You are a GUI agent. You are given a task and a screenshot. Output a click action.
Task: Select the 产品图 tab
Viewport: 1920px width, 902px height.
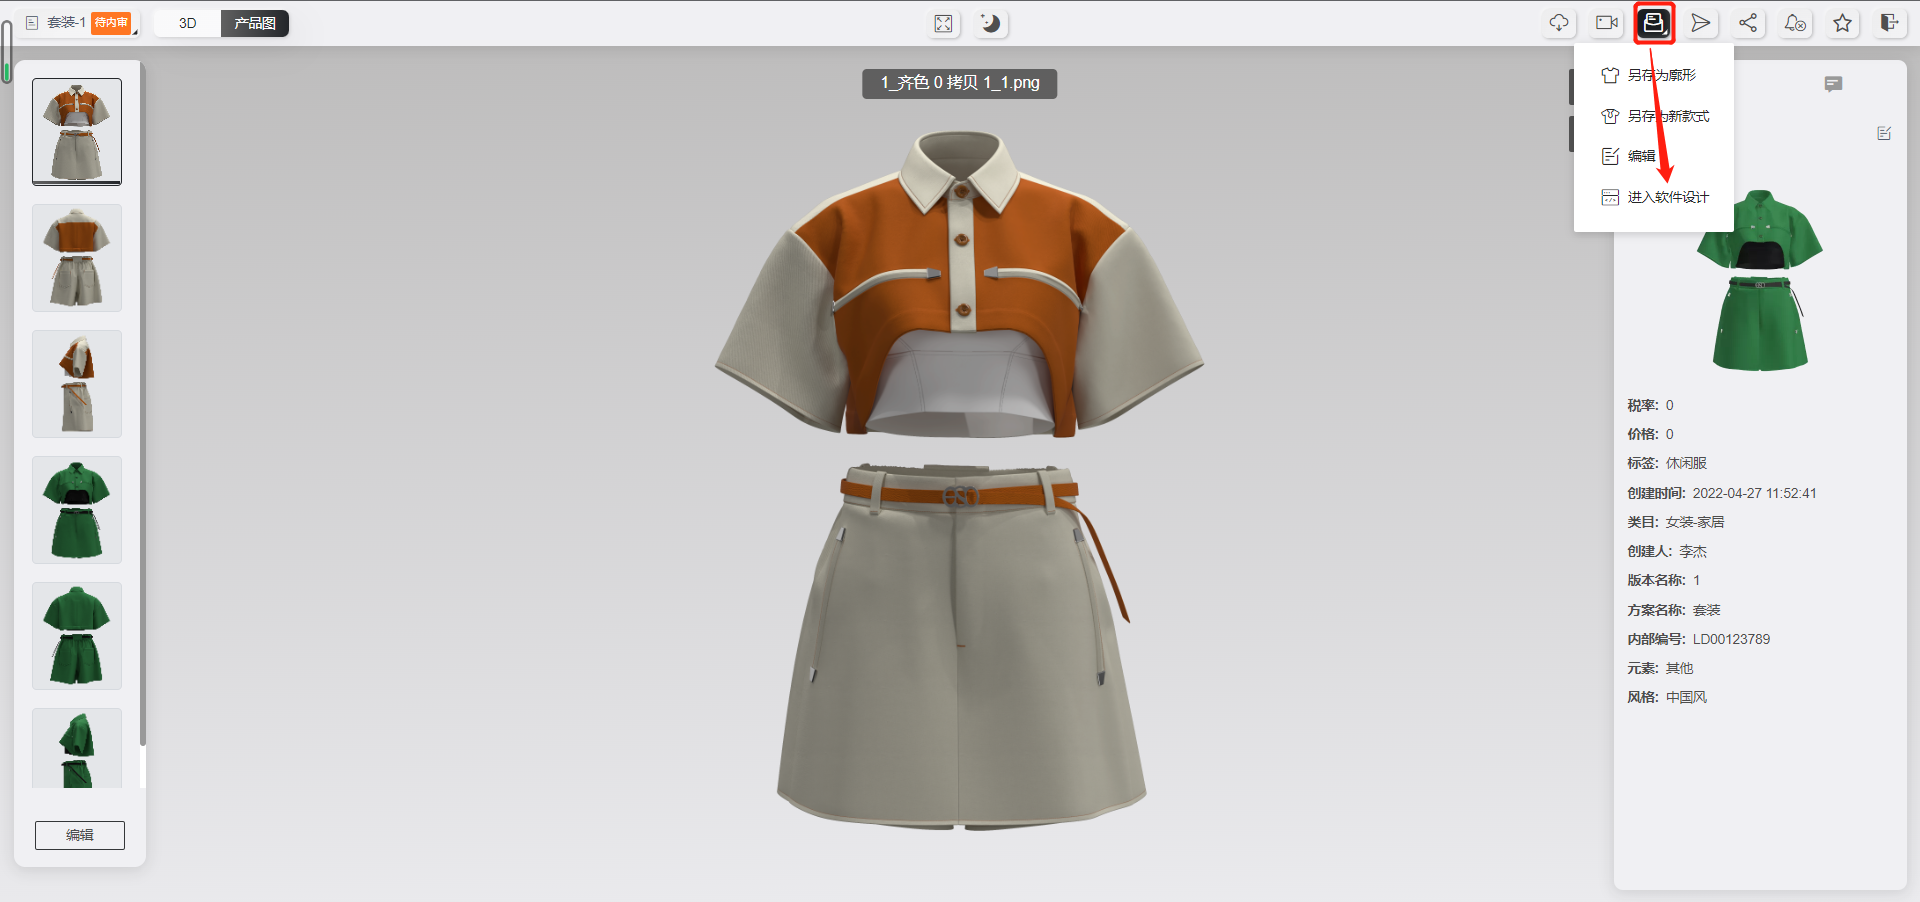(x=255, y=23)
